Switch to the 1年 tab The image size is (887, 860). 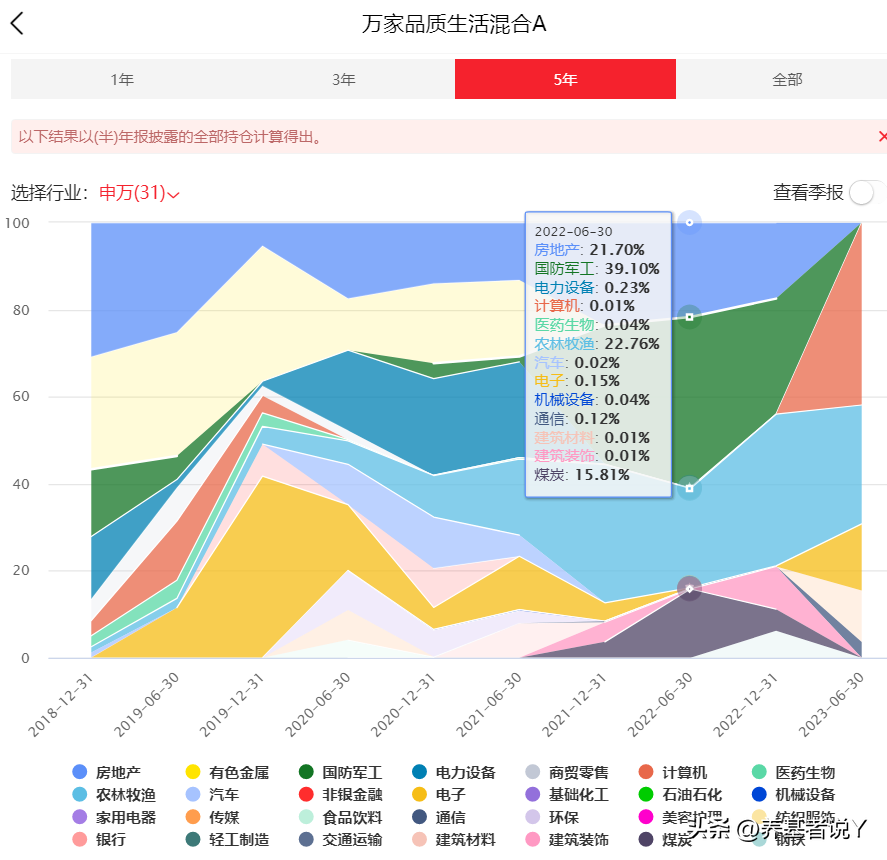[x=122, y=79]
